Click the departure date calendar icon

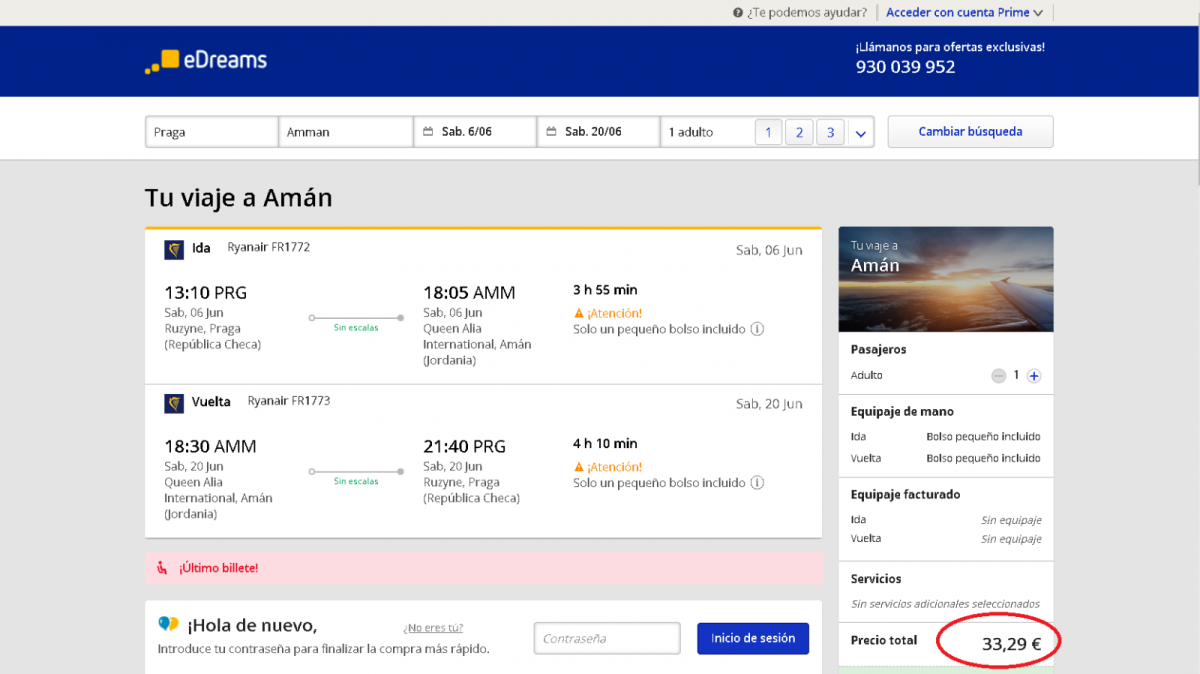tap(428, 132)
